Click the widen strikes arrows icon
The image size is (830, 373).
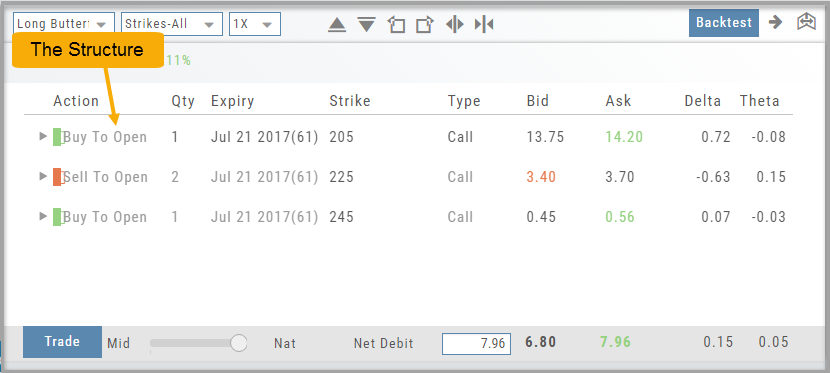[x=455, y=24]
